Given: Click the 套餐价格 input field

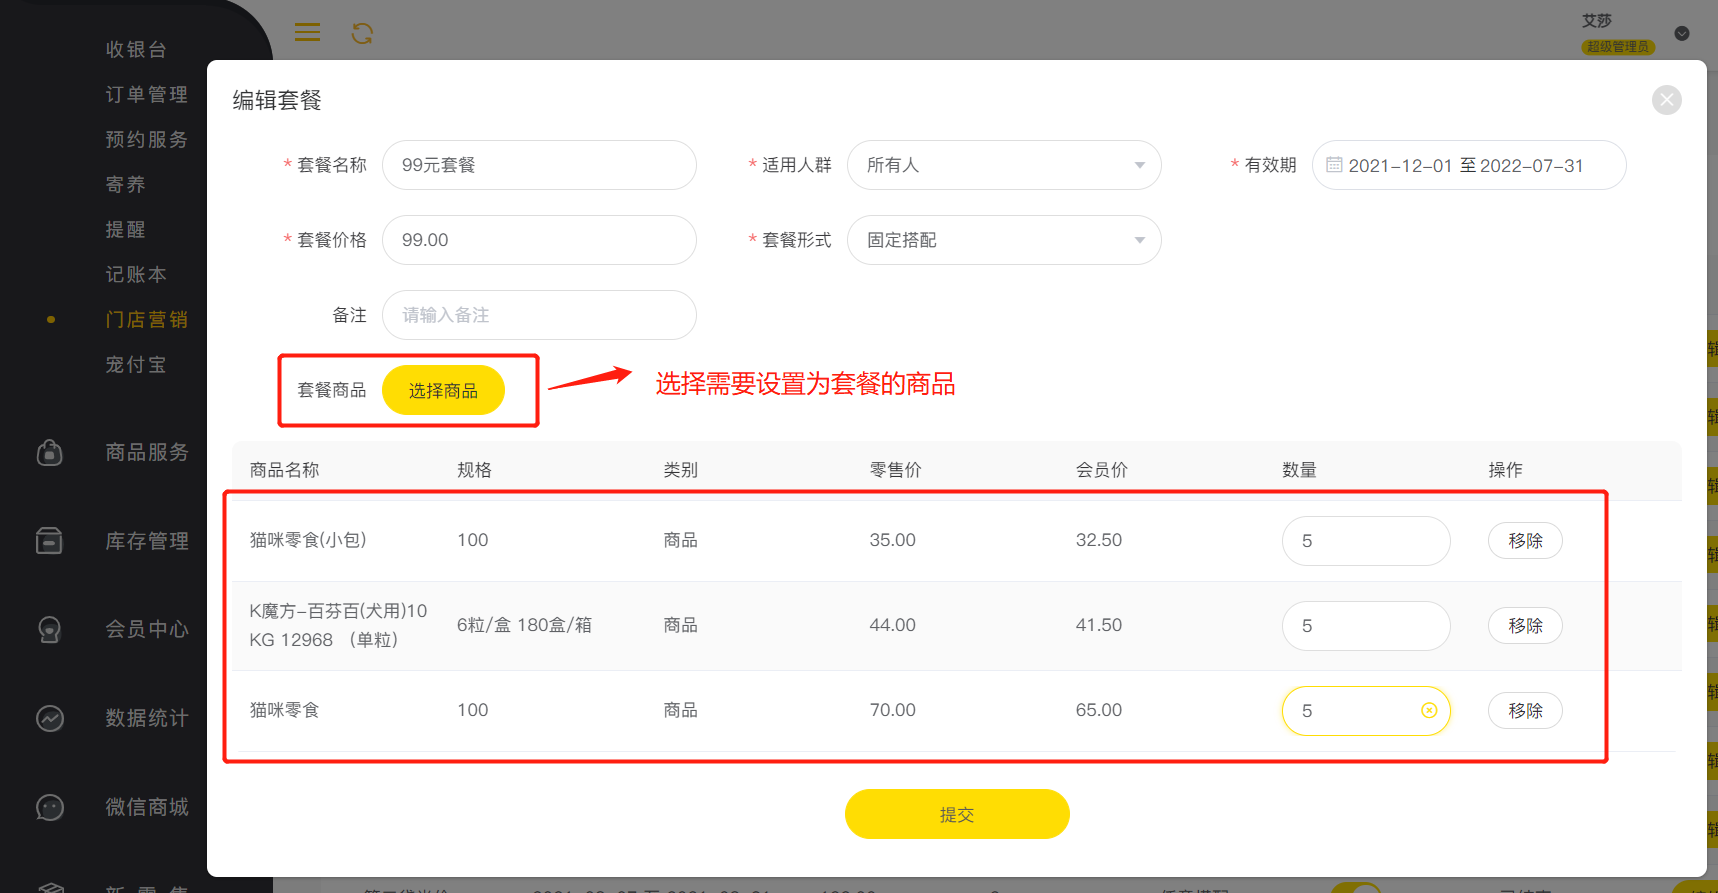Looking at the screenshot, I should point(539,240).
